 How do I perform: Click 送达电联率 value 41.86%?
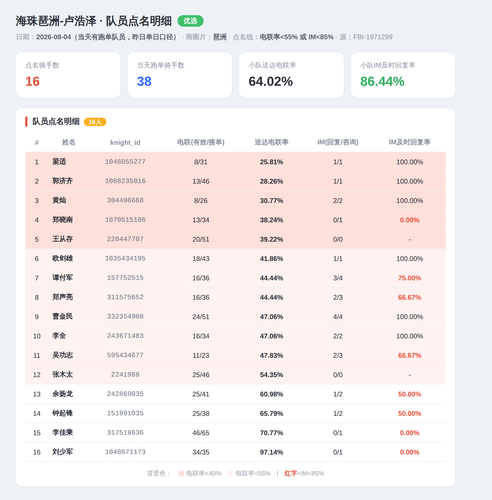[271, 259]
